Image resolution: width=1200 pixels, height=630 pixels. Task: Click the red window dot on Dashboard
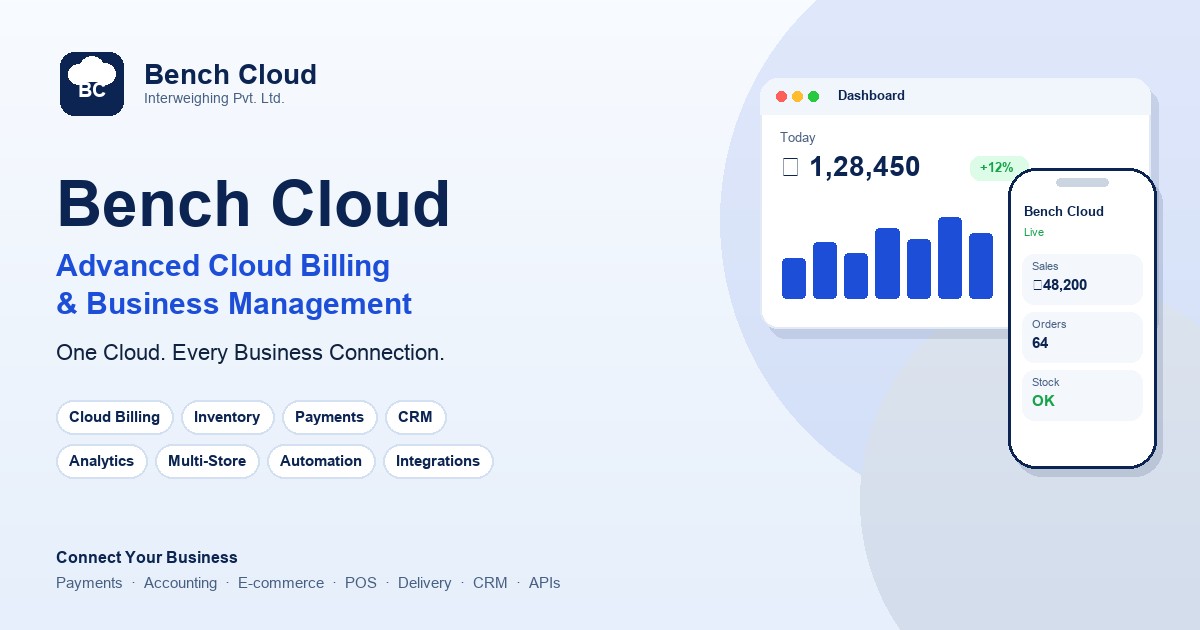coord(782,96)
